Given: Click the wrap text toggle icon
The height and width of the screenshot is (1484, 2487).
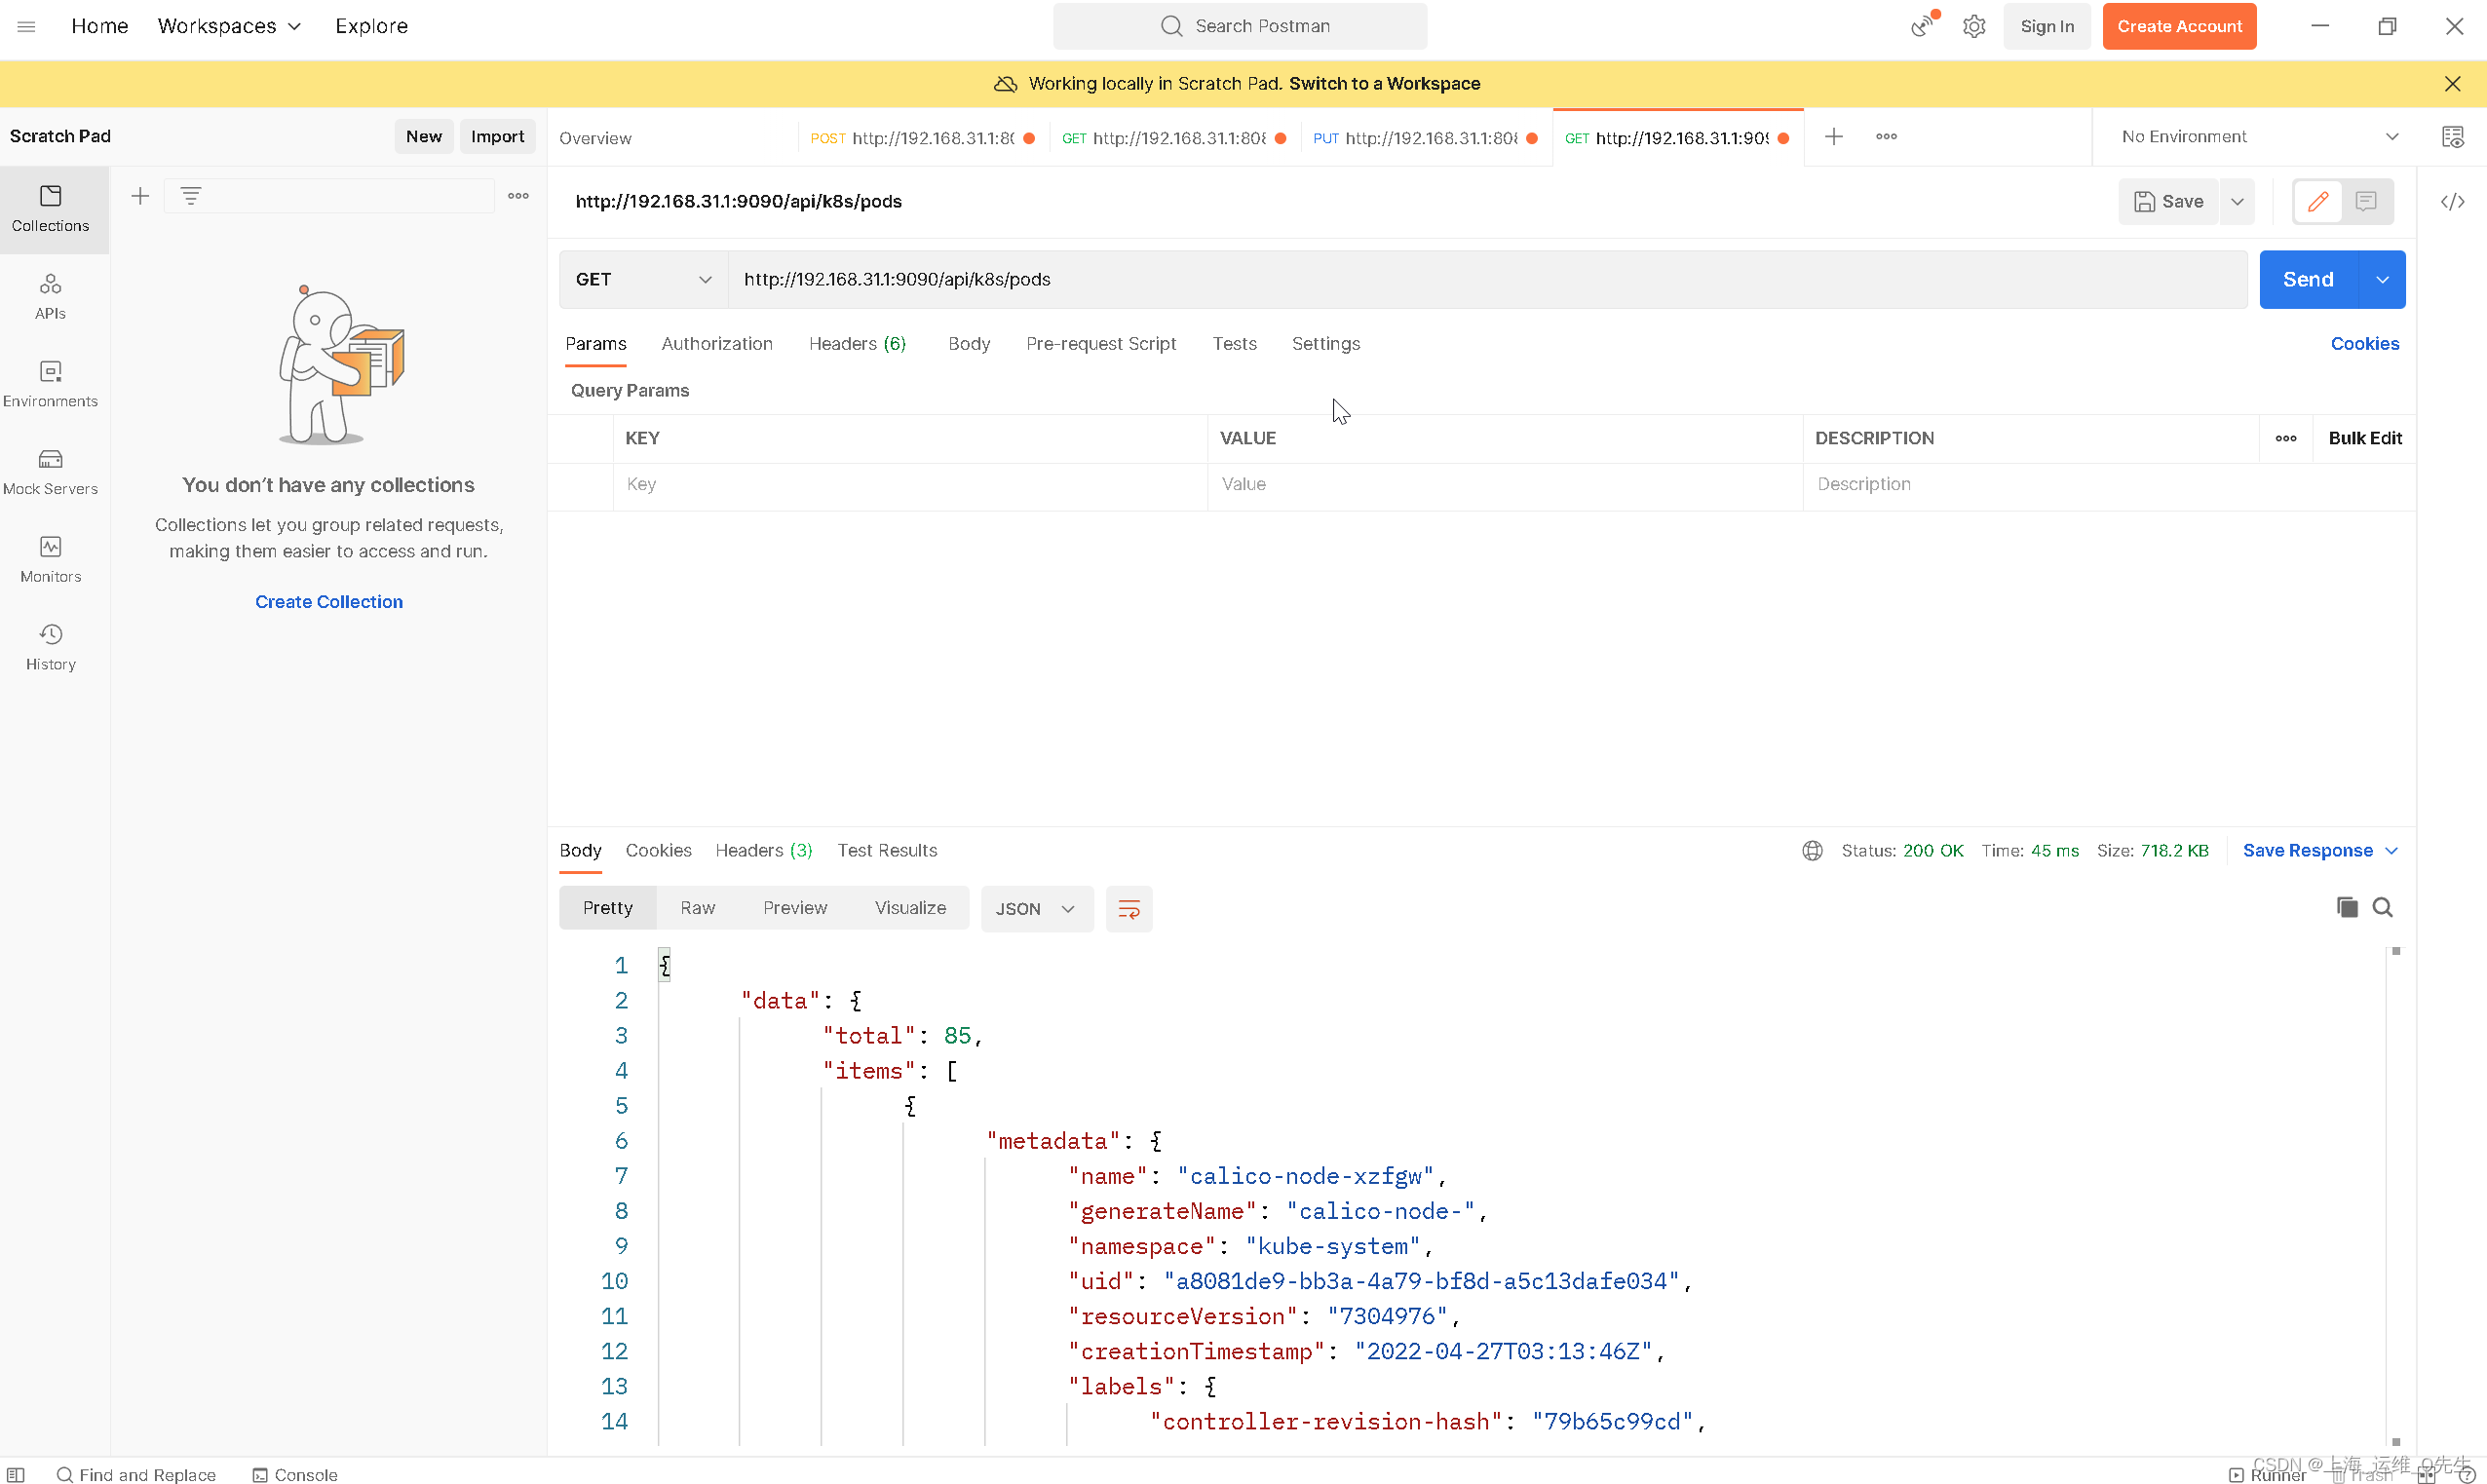Looking at the screenshot, I should 1129,908.
